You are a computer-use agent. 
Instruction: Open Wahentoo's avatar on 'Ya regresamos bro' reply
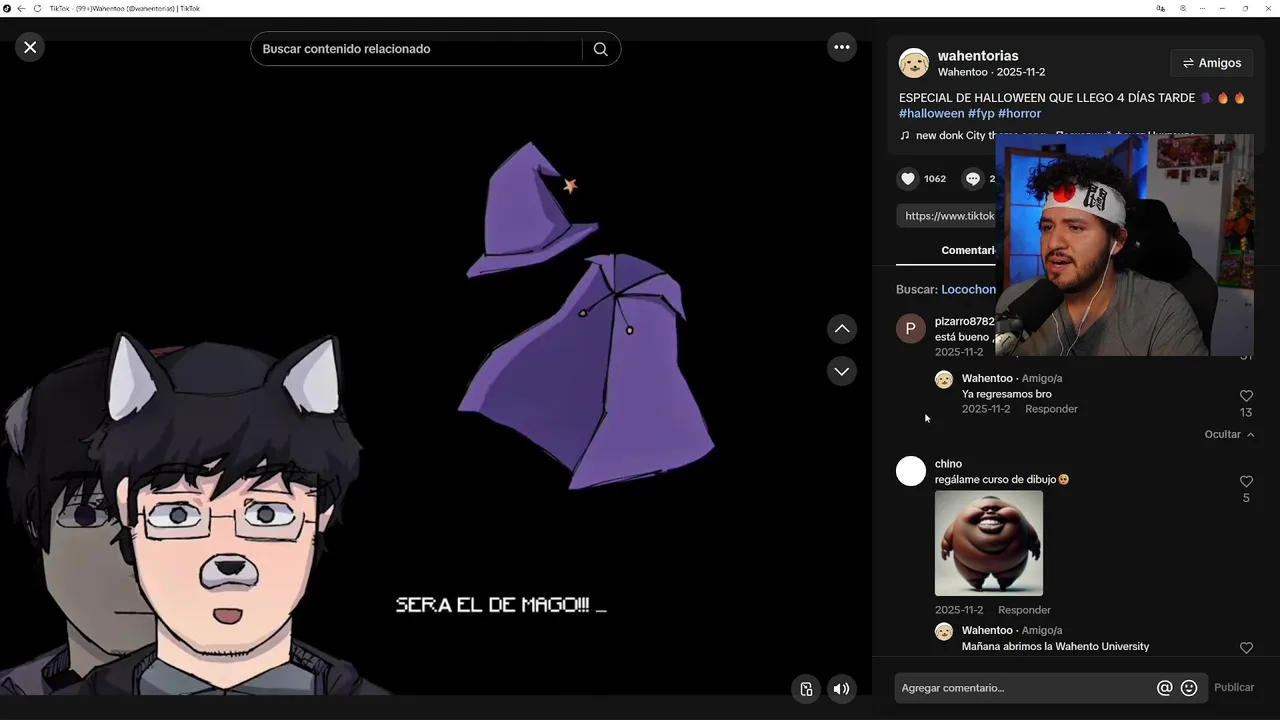click(944, 379)
